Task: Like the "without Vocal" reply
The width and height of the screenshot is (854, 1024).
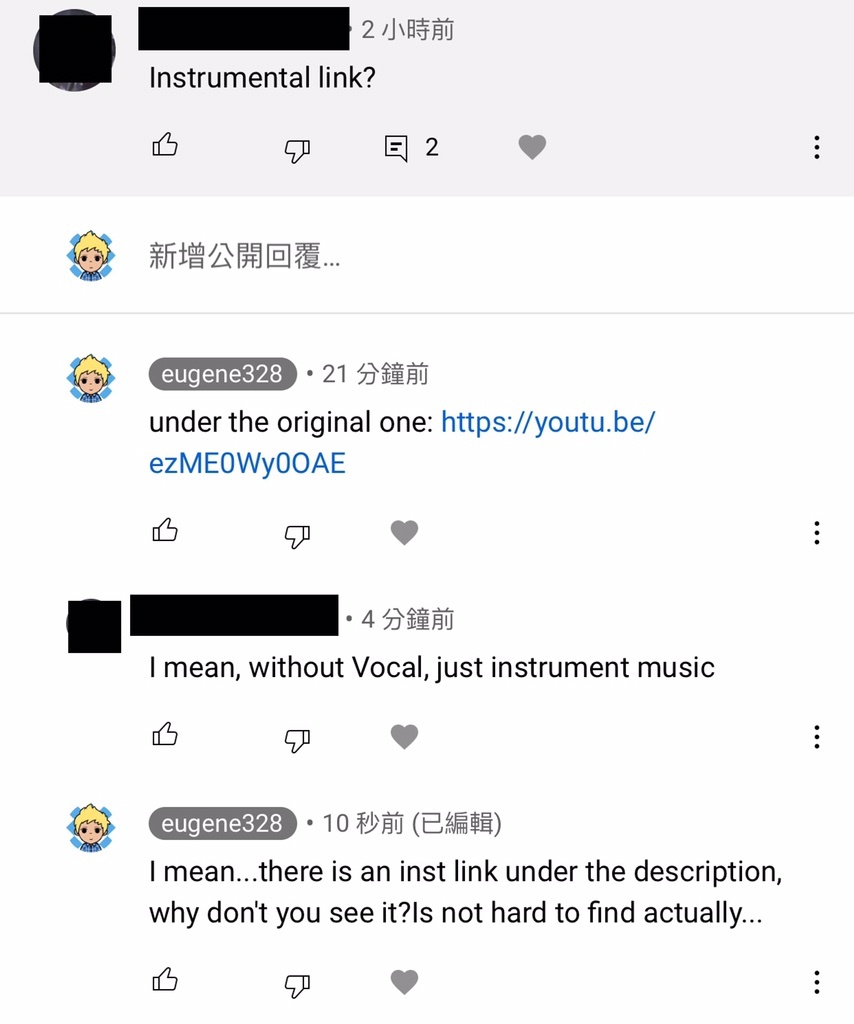Action: pos(165,734)
